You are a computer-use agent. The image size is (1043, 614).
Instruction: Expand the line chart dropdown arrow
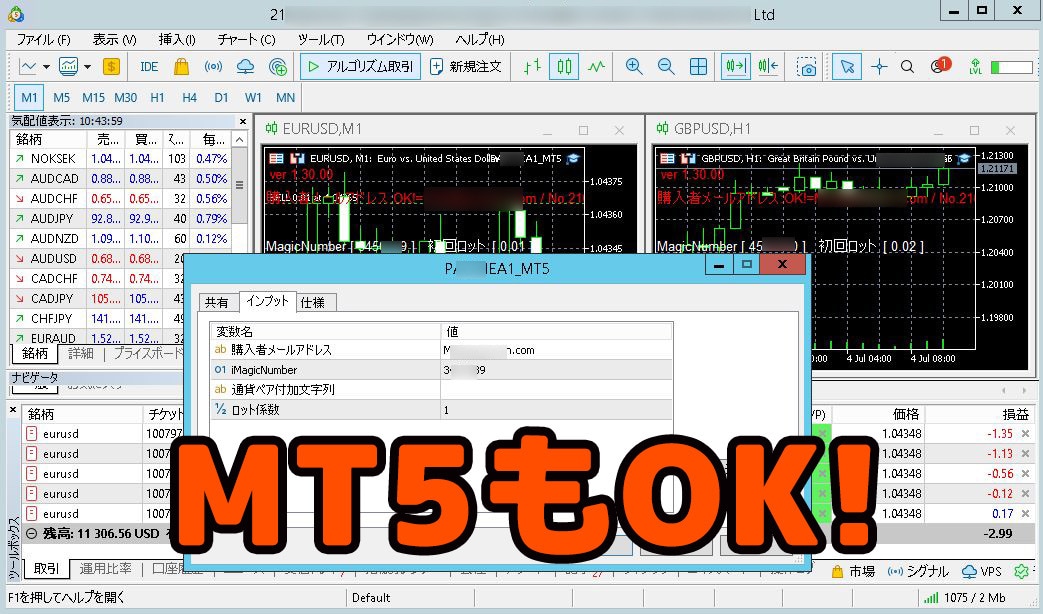[x=46, y=67]
